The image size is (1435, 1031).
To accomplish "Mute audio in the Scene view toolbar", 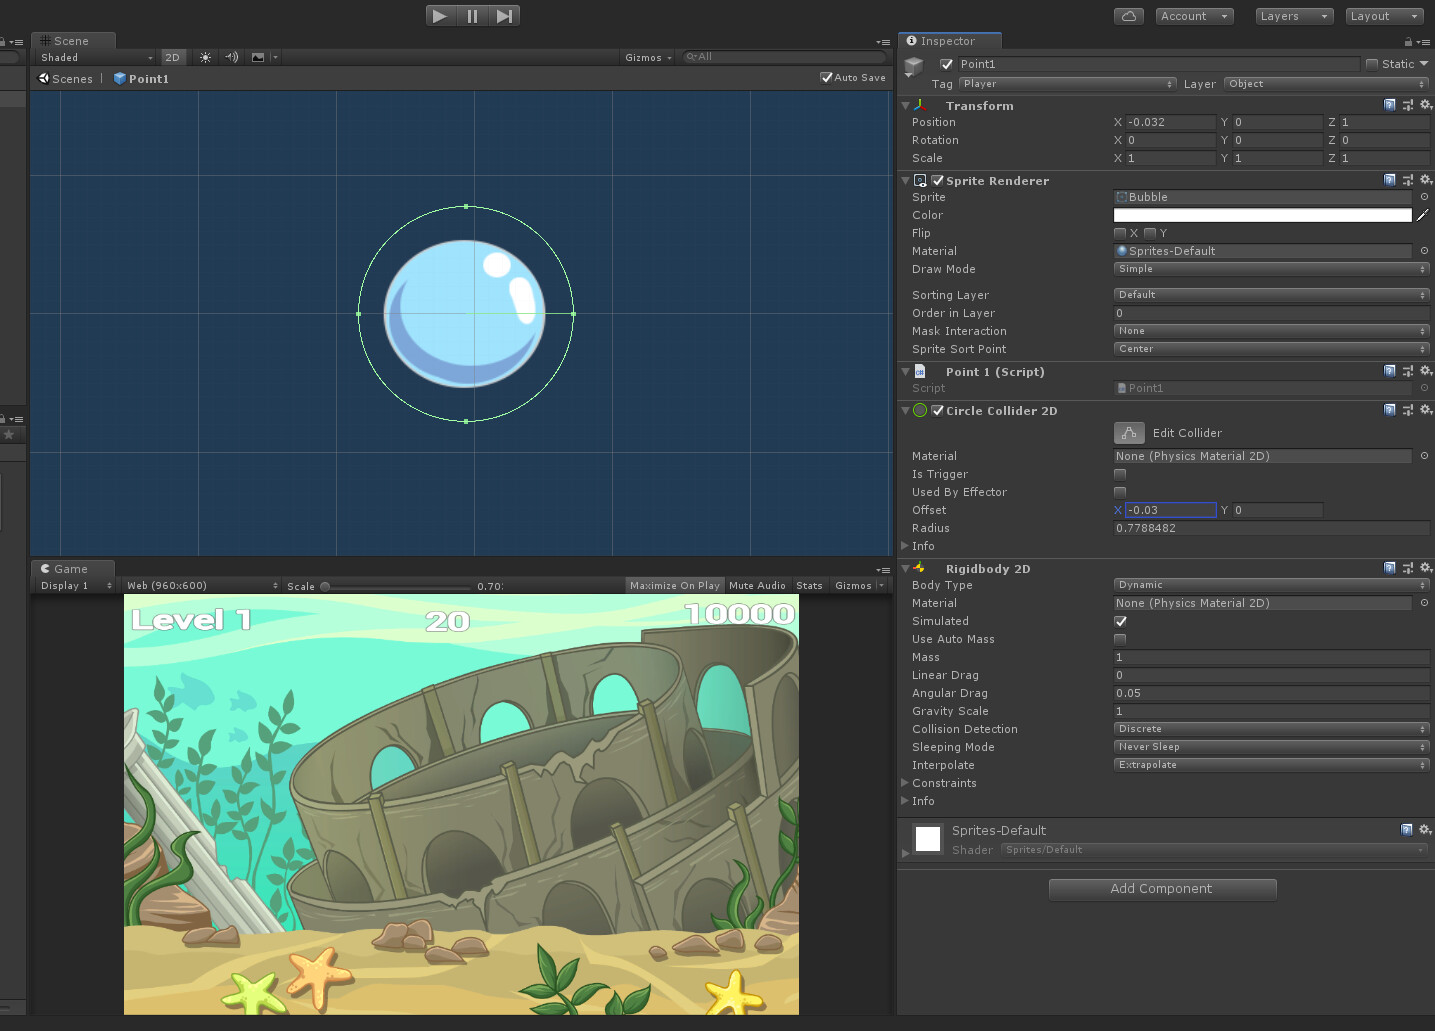I will click(231, 57).
